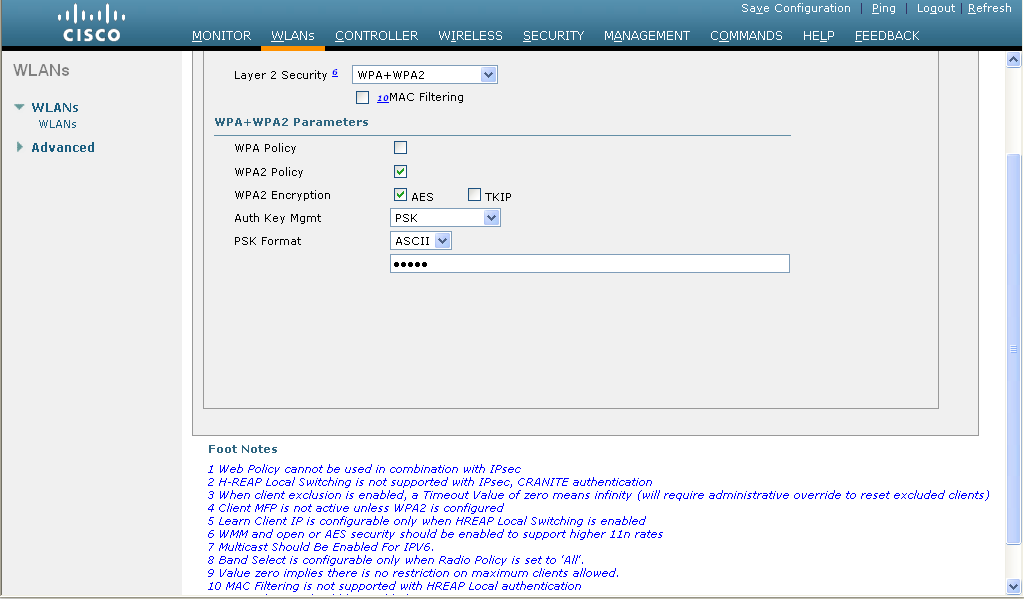The height and width of the screenshot is (599, 1024).
Task: Uncheck the WPA2 Policy checkbox
Action: [x=400, y=171]
